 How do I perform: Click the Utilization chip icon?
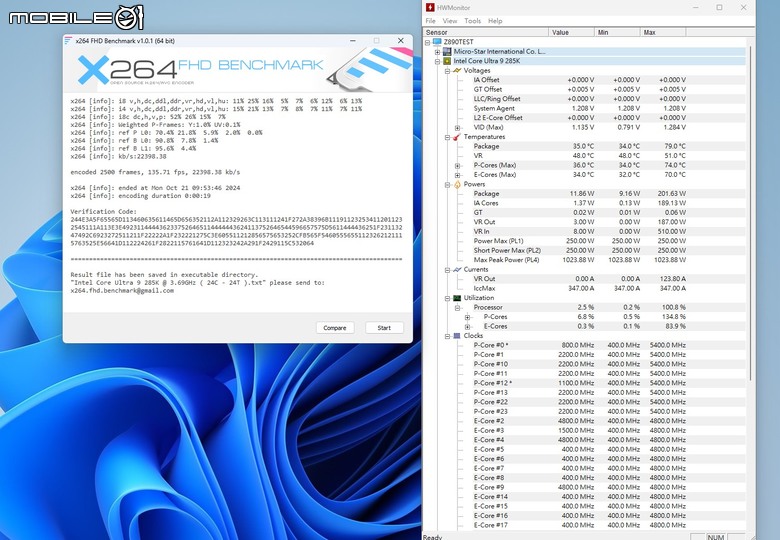(457, 298)
